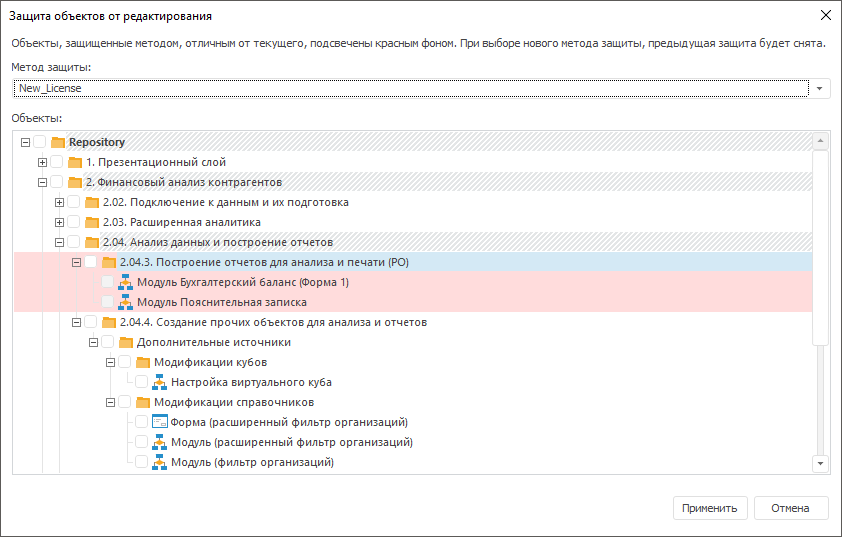Enable checkbox for Модификации справочников

click(x=125, y=402)
